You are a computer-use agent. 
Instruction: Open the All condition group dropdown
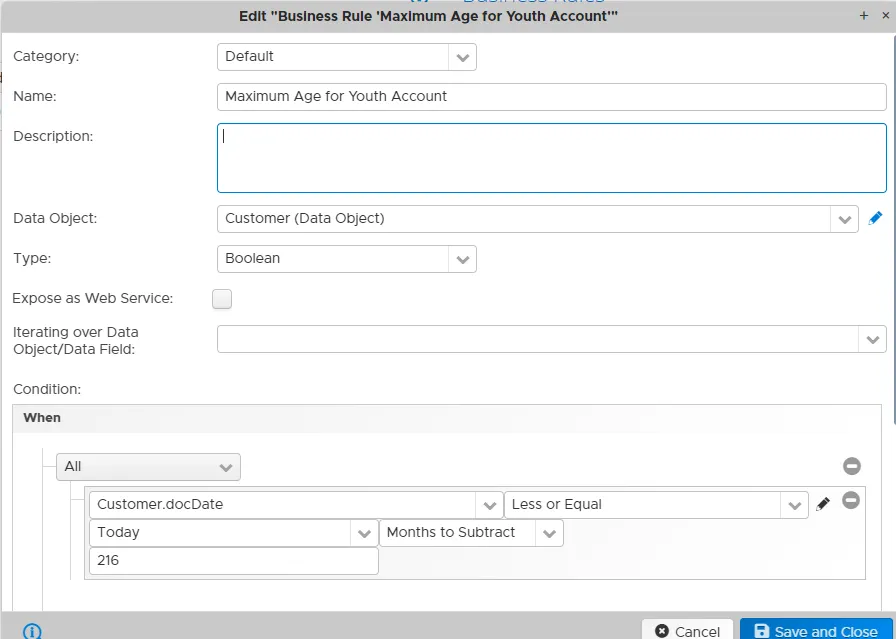point(148,467)
